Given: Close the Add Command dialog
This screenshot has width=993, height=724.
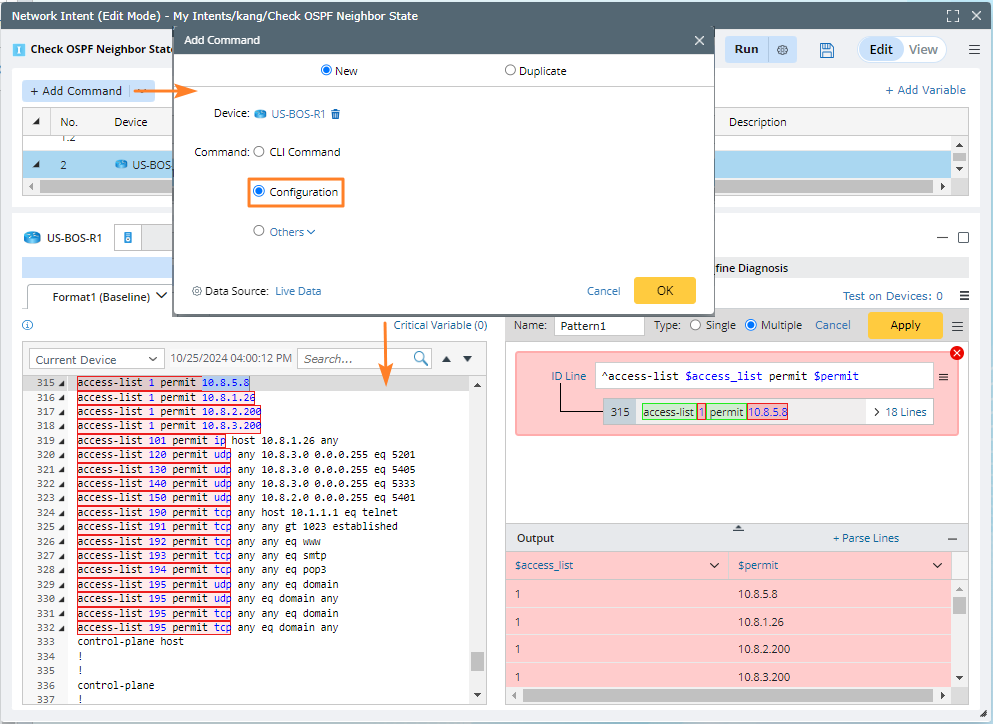Looking at the screenshot, I should [x=699, y=40].
